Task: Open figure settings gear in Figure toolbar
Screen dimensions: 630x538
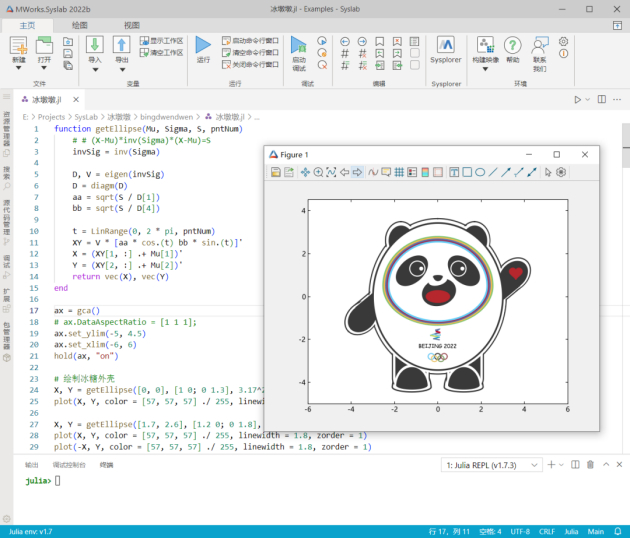Action: pyautogui.click(x=561, y=172)
